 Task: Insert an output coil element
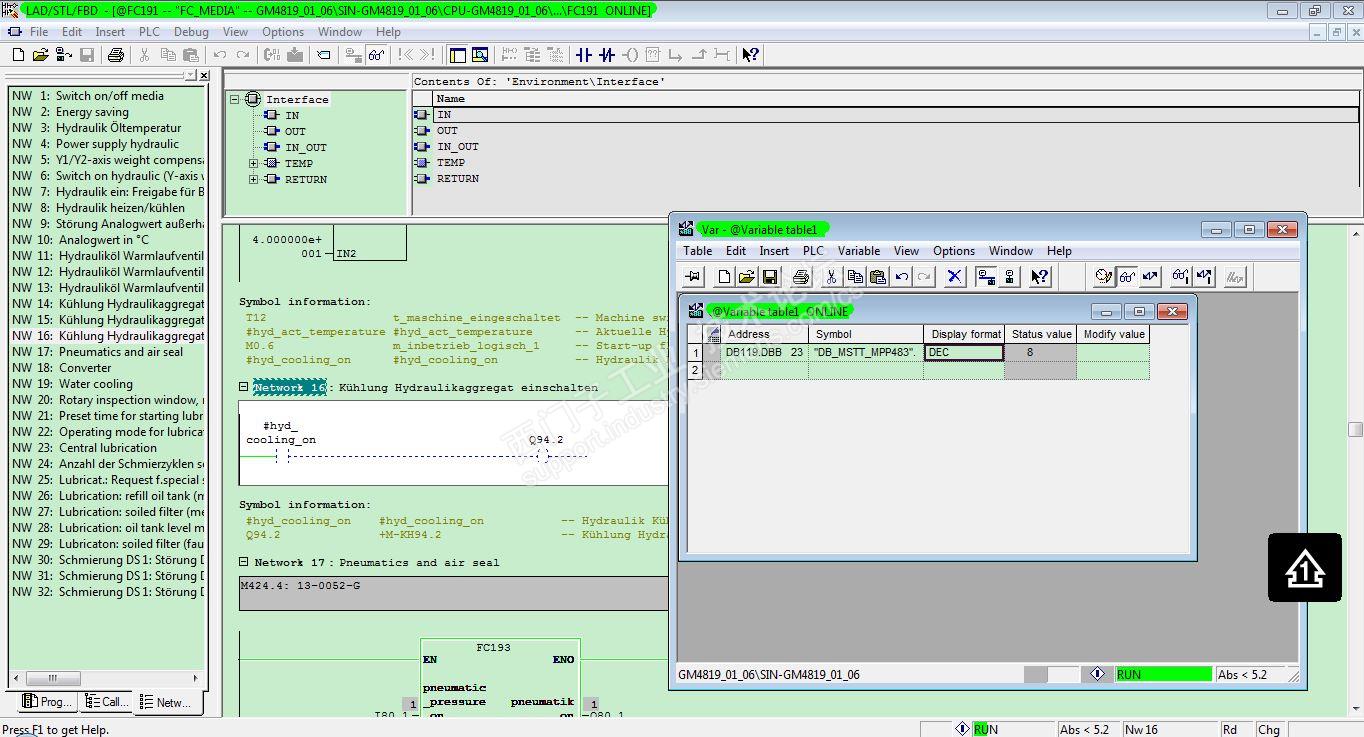coord(630,55)
